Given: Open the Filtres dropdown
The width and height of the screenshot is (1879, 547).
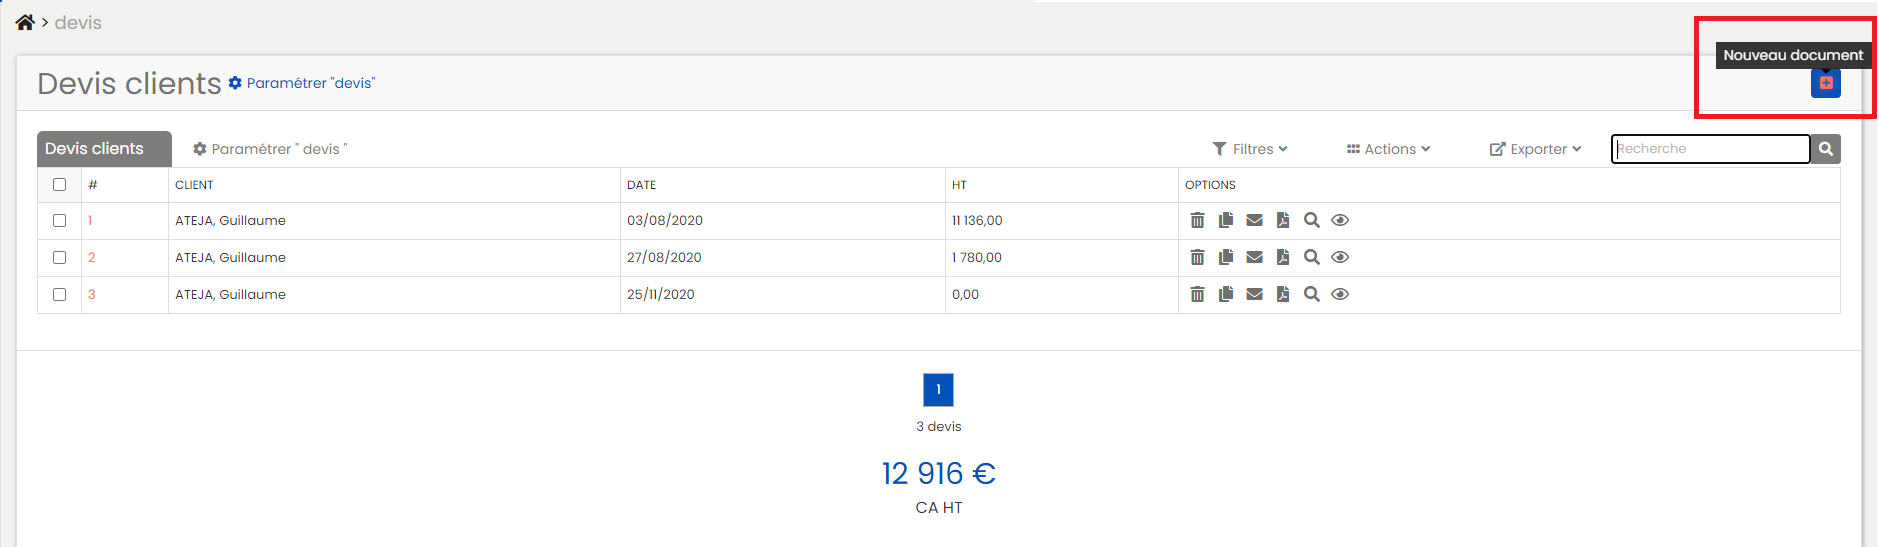Looking at the screenshot, I should click(1250, 149).
